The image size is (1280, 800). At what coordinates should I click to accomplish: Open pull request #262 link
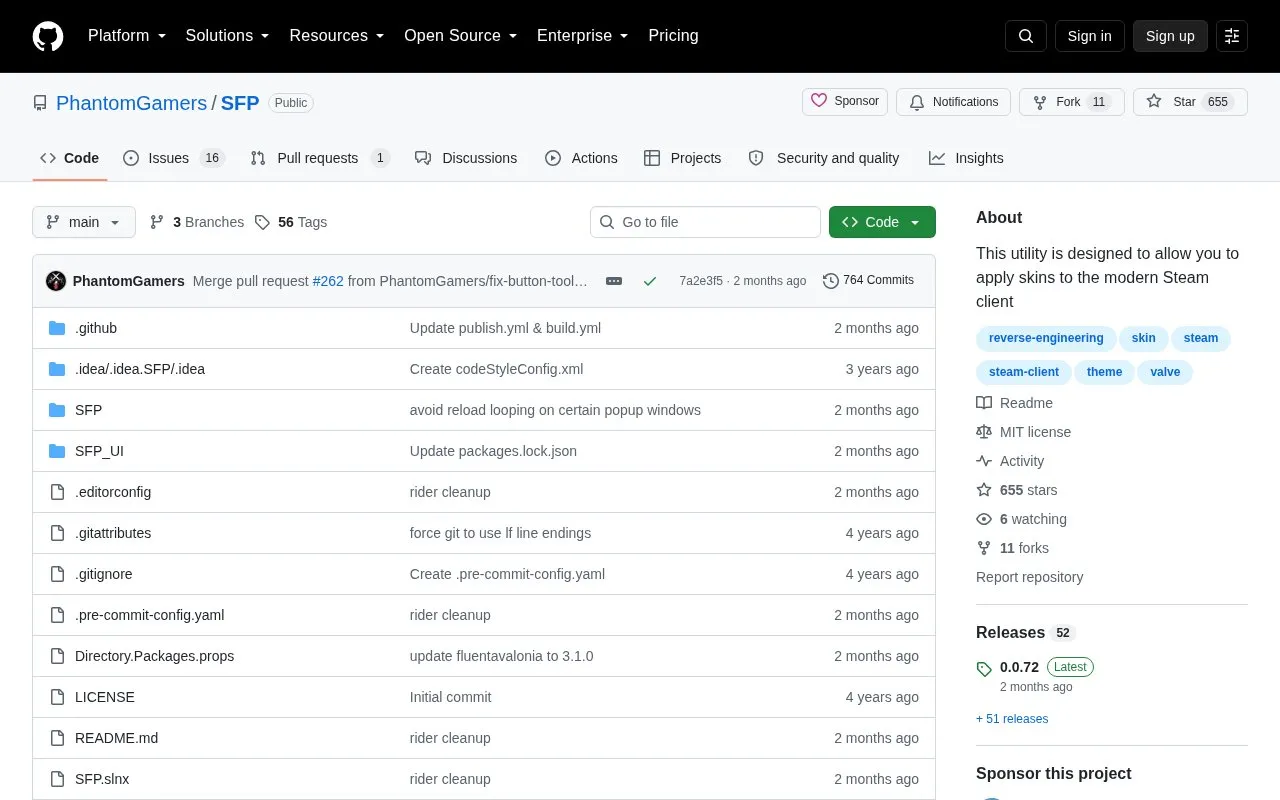[328, 281]
